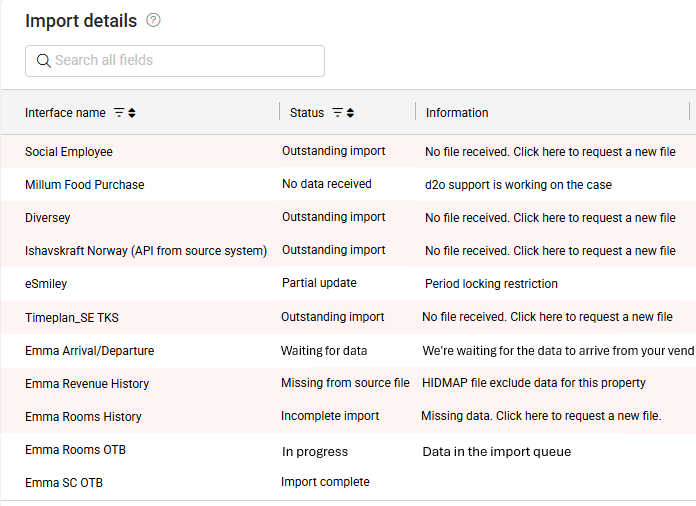696x506 pixels.
Task: Click the In progress status
Action: pyautogui.click(x=315, y=452)
